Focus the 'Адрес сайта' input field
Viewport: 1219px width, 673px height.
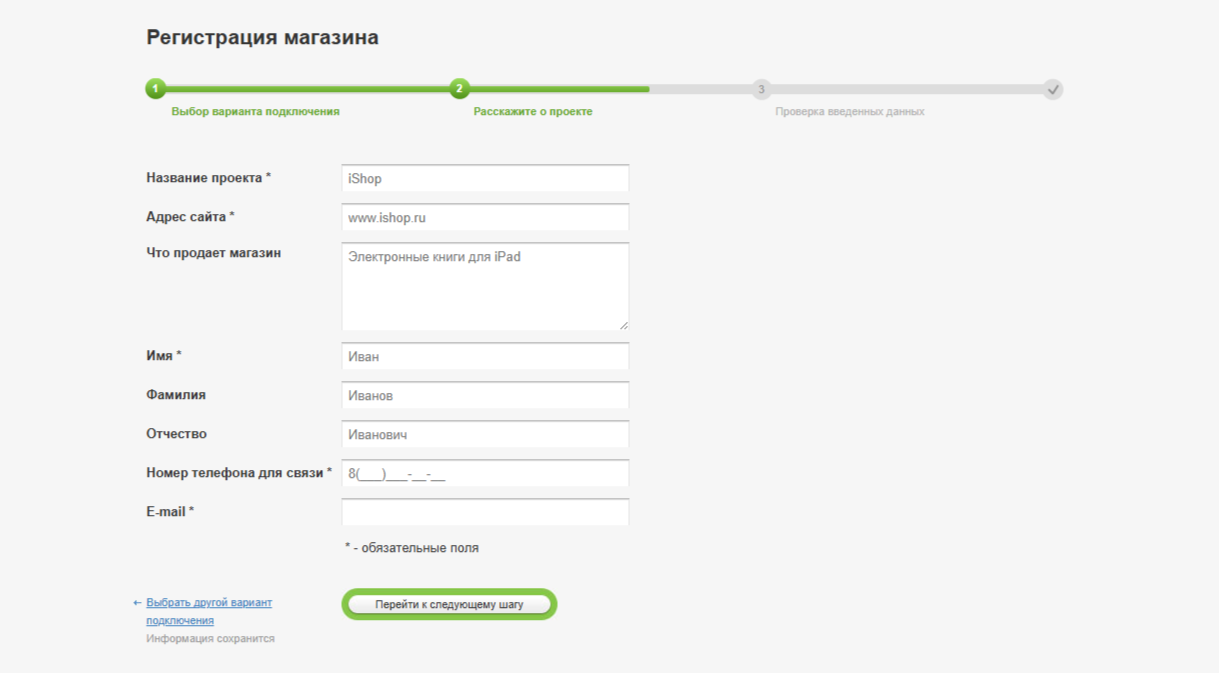[x=485, y=217]
